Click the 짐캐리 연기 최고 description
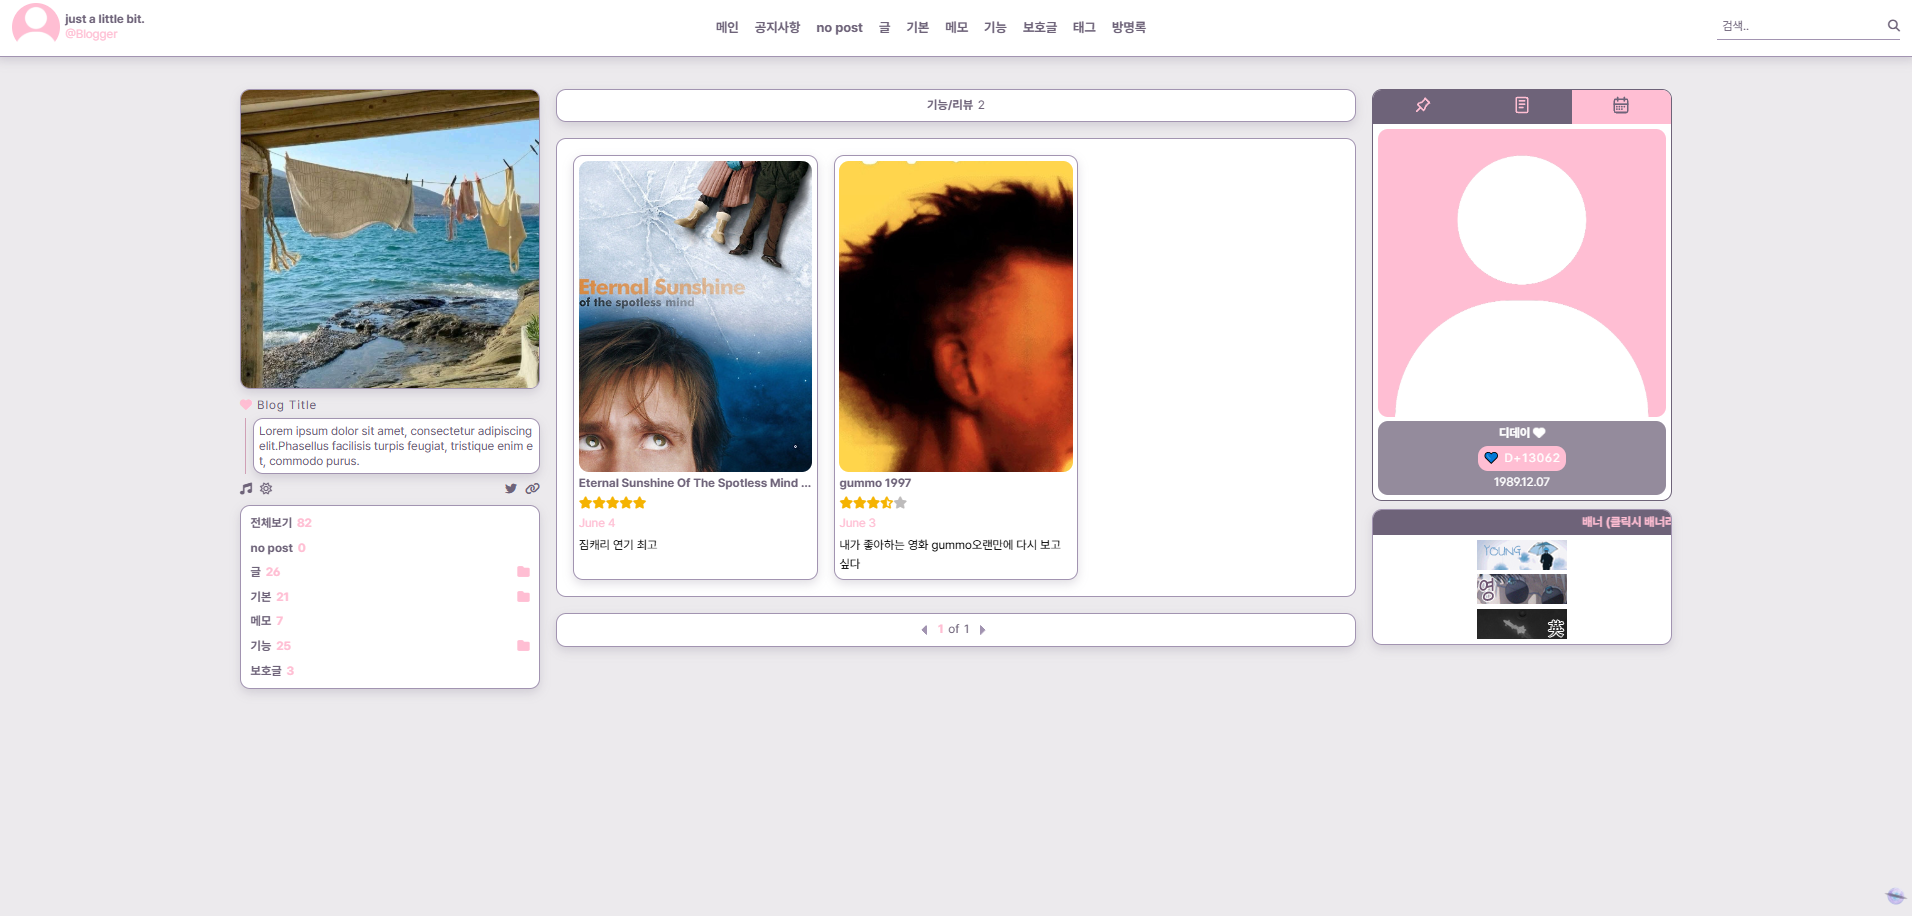1912x916 pixels. tap(618, 545)
